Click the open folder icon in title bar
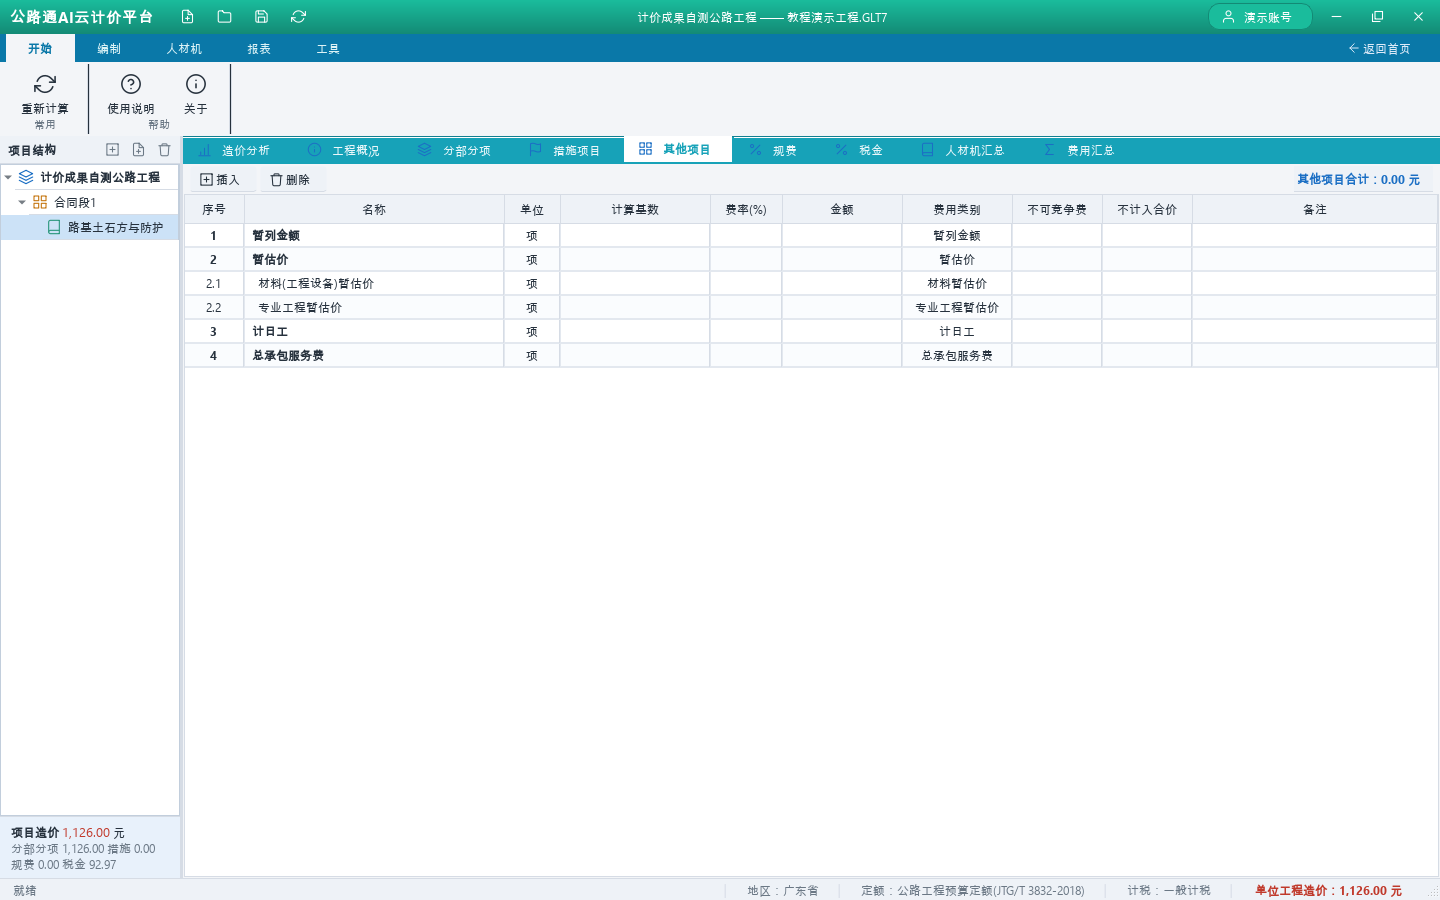This screenshot has height=900, width=1440. tap(224, 16)
